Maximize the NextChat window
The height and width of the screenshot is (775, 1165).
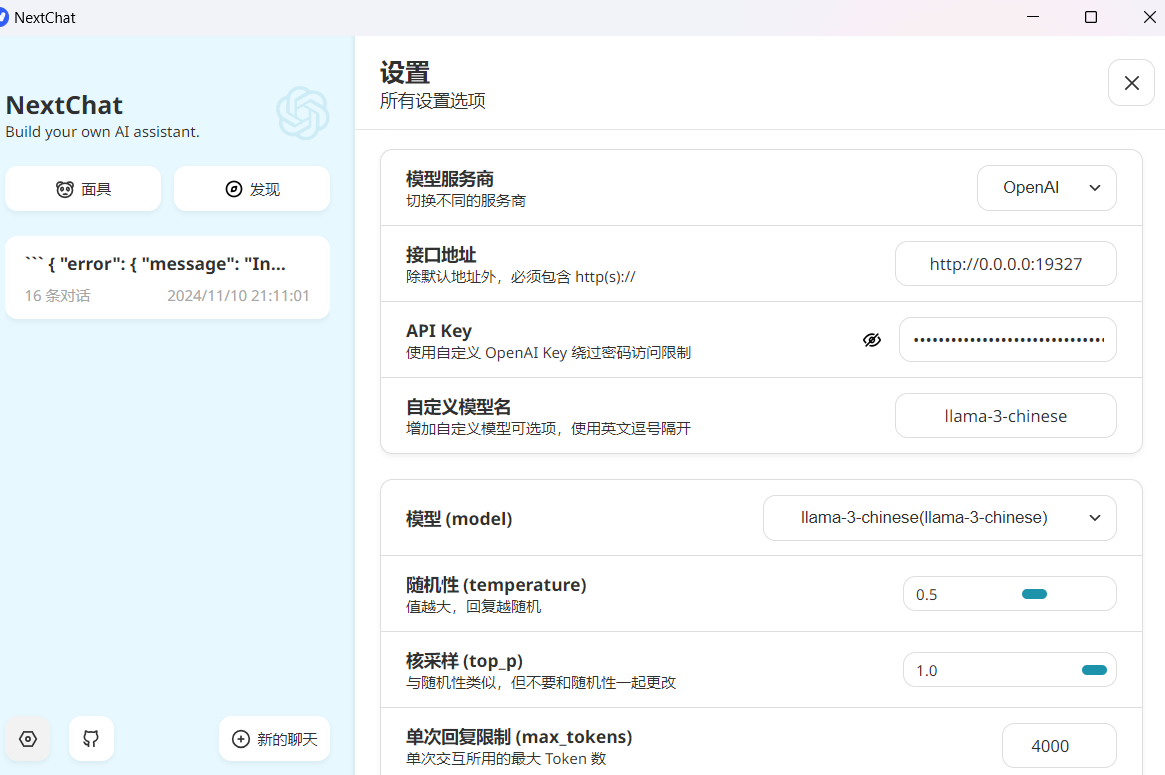[x=1091, y=17]
